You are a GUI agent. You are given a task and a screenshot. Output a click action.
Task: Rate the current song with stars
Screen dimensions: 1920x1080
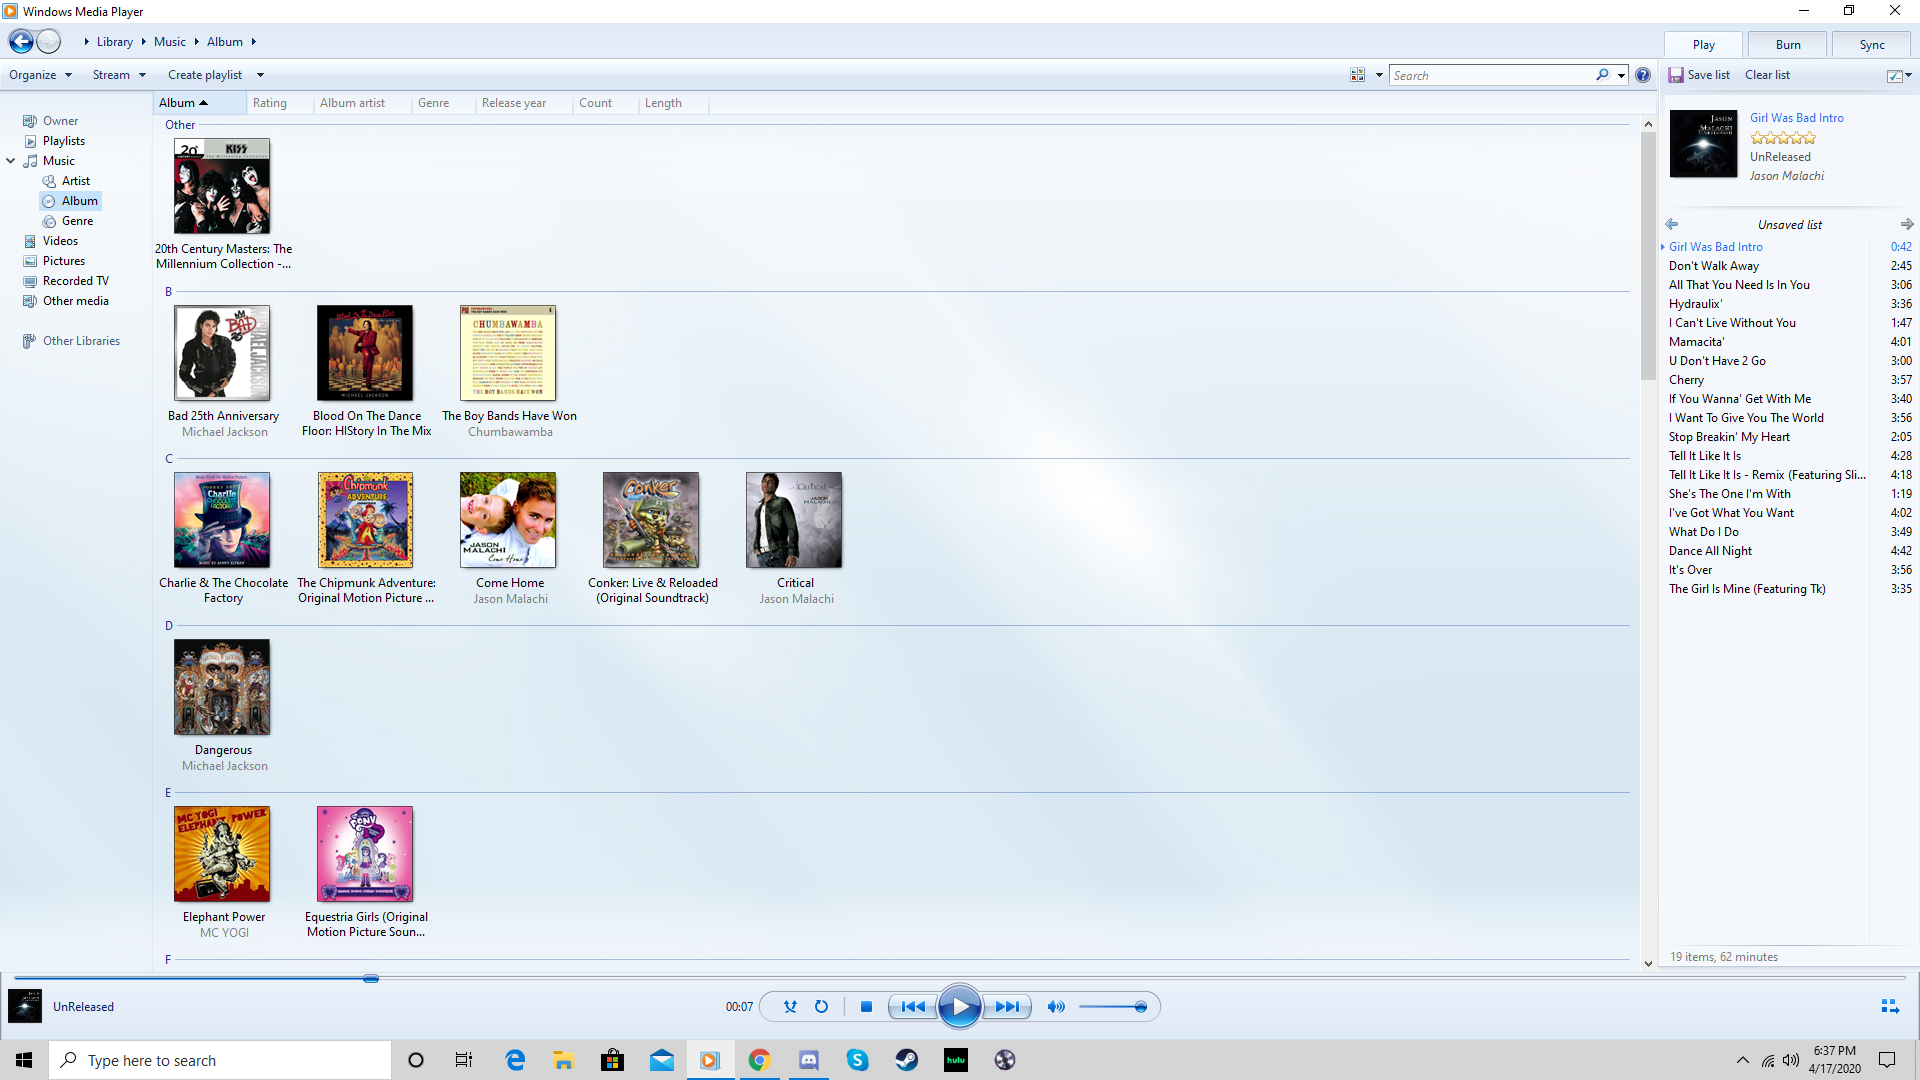click(x=1783, y=138)
